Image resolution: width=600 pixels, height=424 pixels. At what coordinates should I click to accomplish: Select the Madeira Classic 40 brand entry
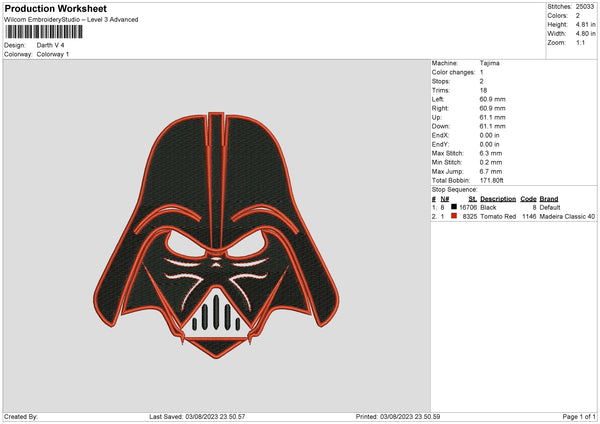point(567,217)
